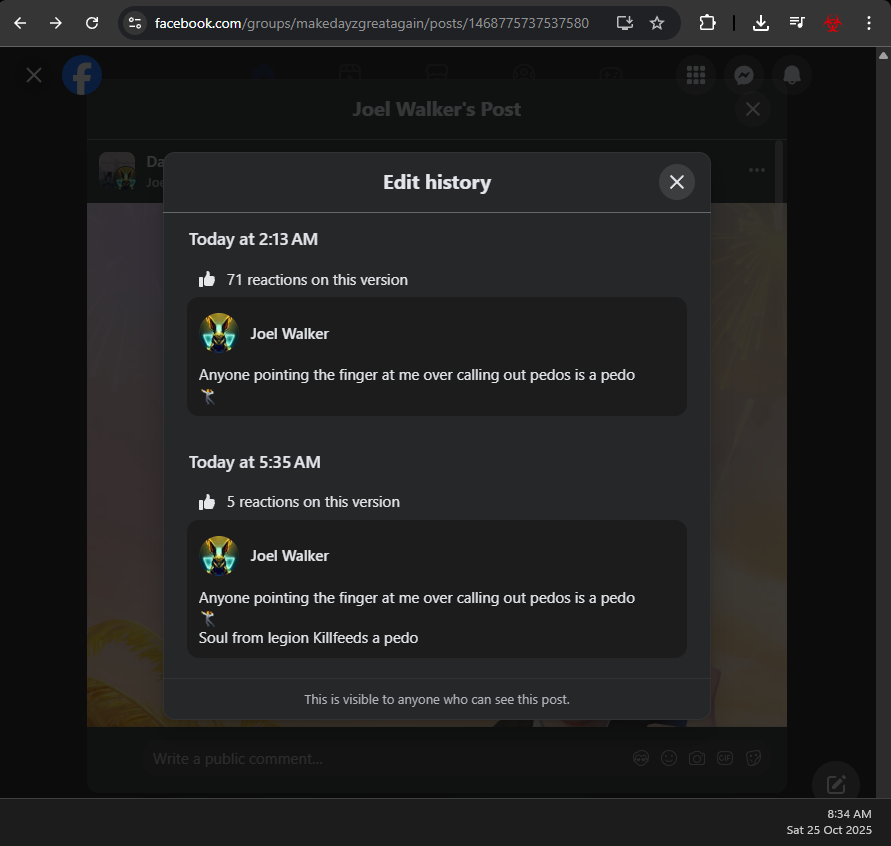Open Joel Walker's avatar in the 2:13 AM version
The width and height of the screenshot is (891, 846).
(219, 333)
